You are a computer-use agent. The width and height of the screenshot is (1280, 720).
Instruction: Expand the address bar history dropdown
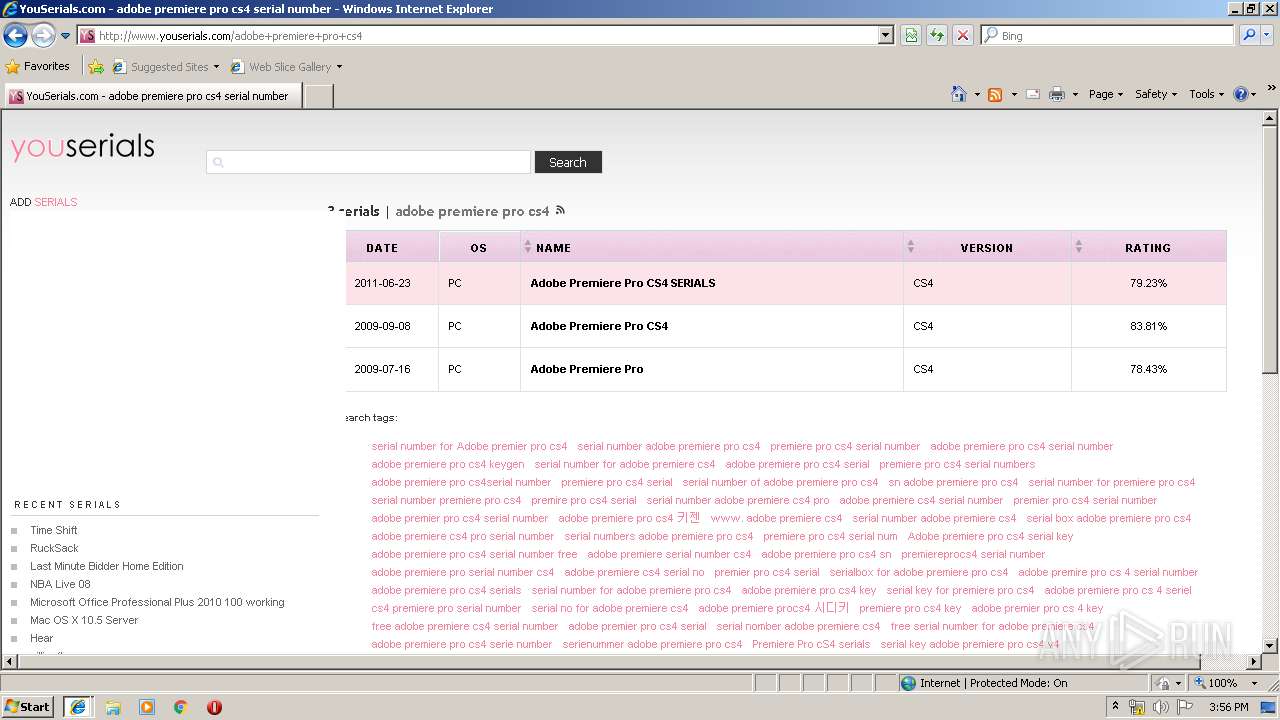pyautogui.click(x=886, y=35)
